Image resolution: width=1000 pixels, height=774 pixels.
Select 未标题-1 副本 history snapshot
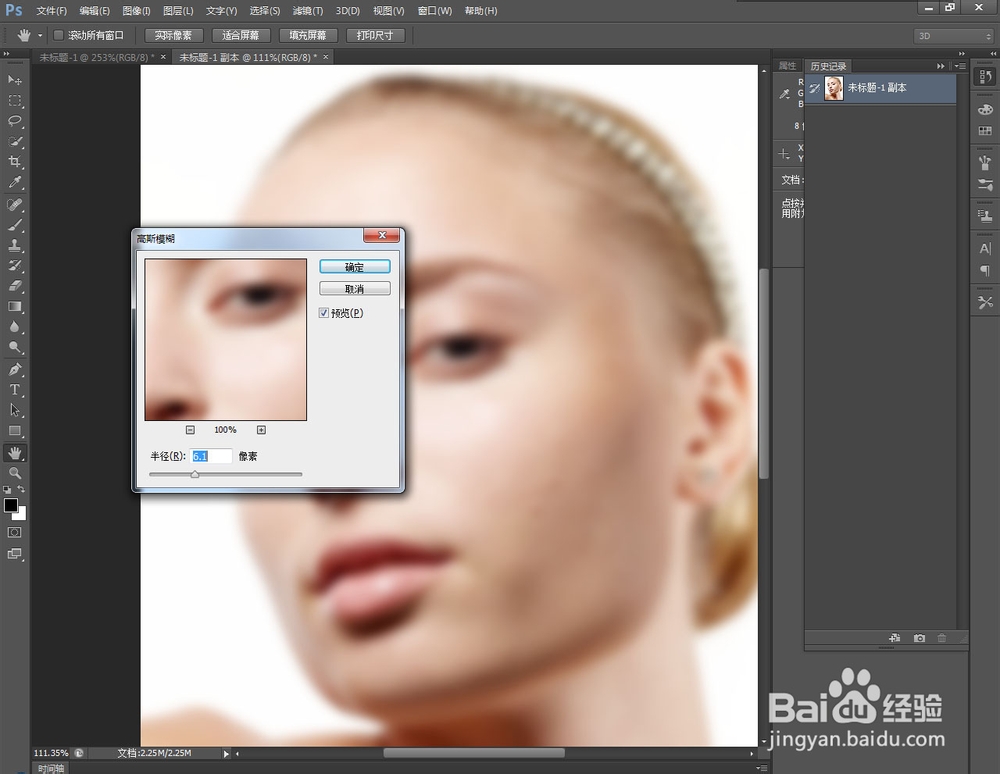pyautogui.click(x=880, y=88)
